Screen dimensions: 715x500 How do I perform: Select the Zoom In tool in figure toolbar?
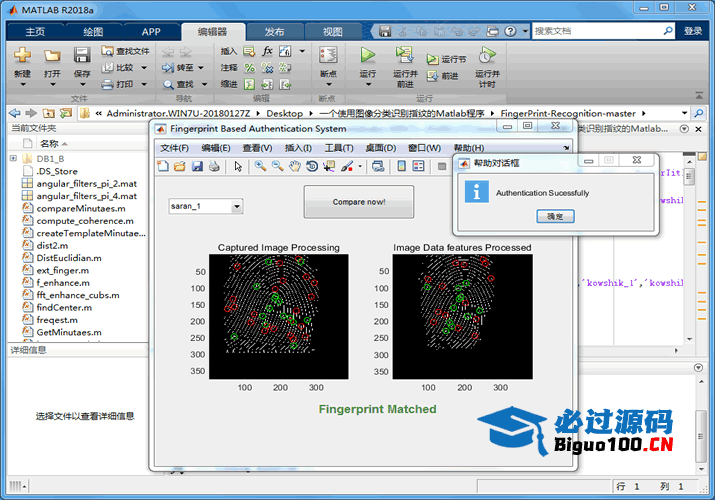[x=260, y=167]
